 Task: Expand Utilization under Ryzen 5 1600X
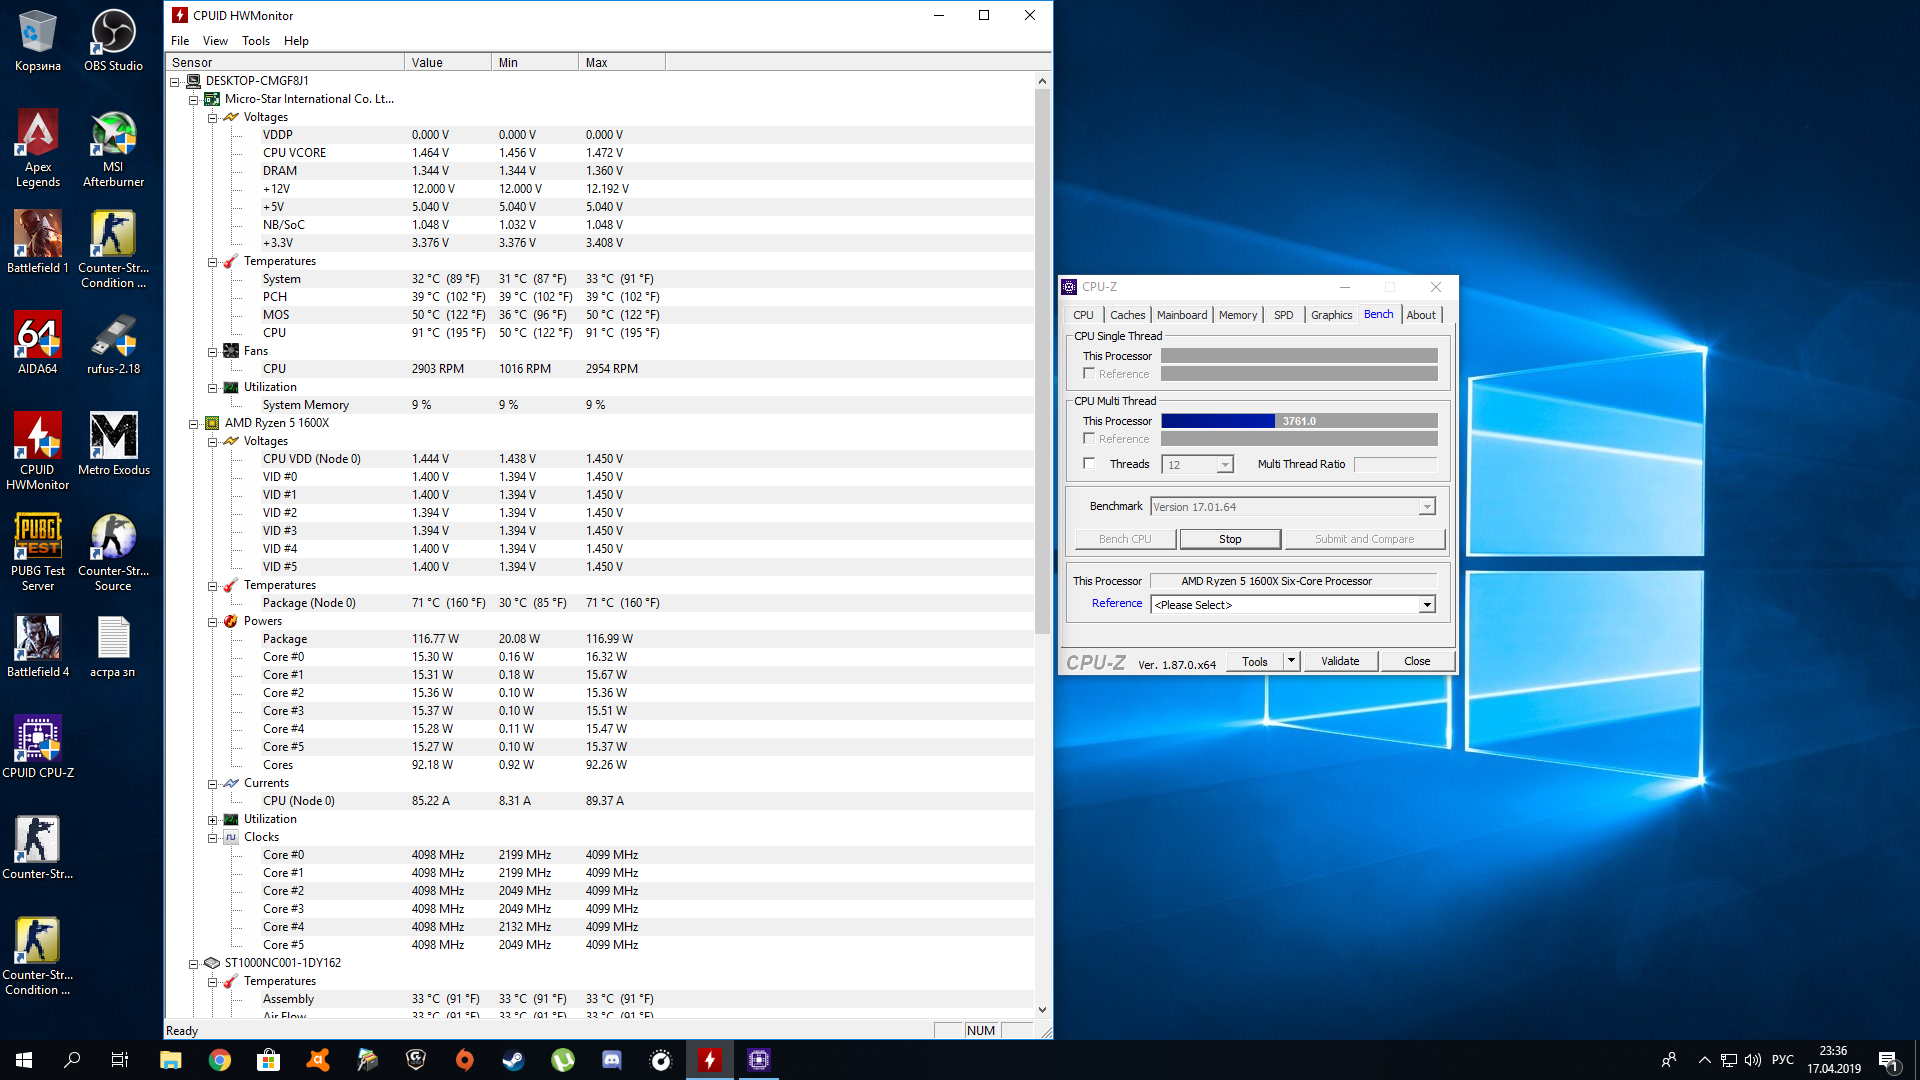click(213, 819)
